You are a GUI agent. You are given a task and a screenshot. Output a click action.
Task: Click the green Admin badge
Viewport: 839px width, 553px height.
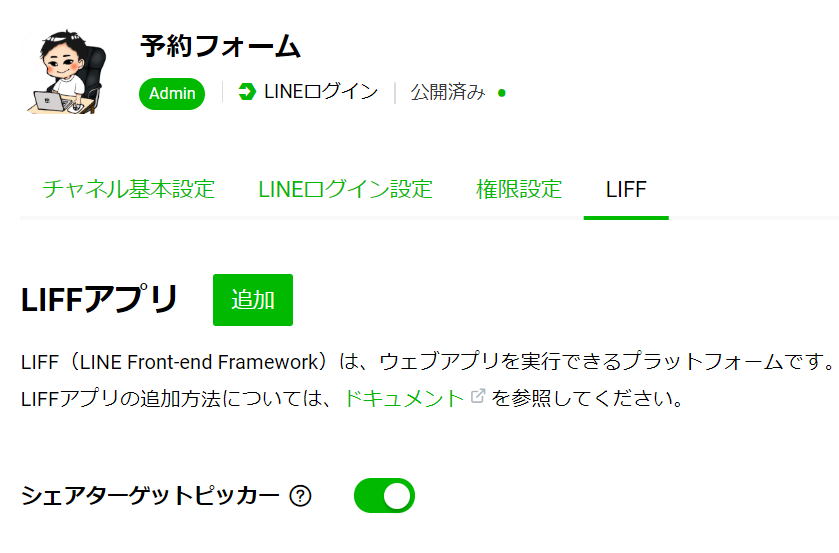[x=172, y=94]
